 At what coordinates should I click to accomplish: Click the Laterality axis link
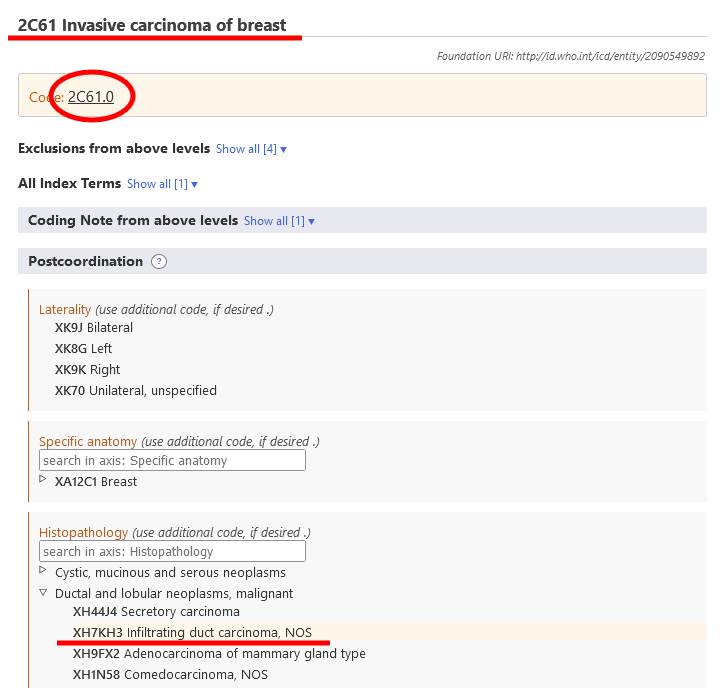(65, 310)
